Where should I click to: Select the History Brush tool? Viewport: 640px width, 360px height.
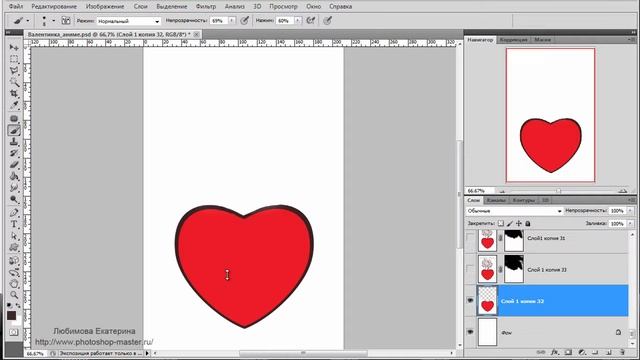click(x=14, y=153)
